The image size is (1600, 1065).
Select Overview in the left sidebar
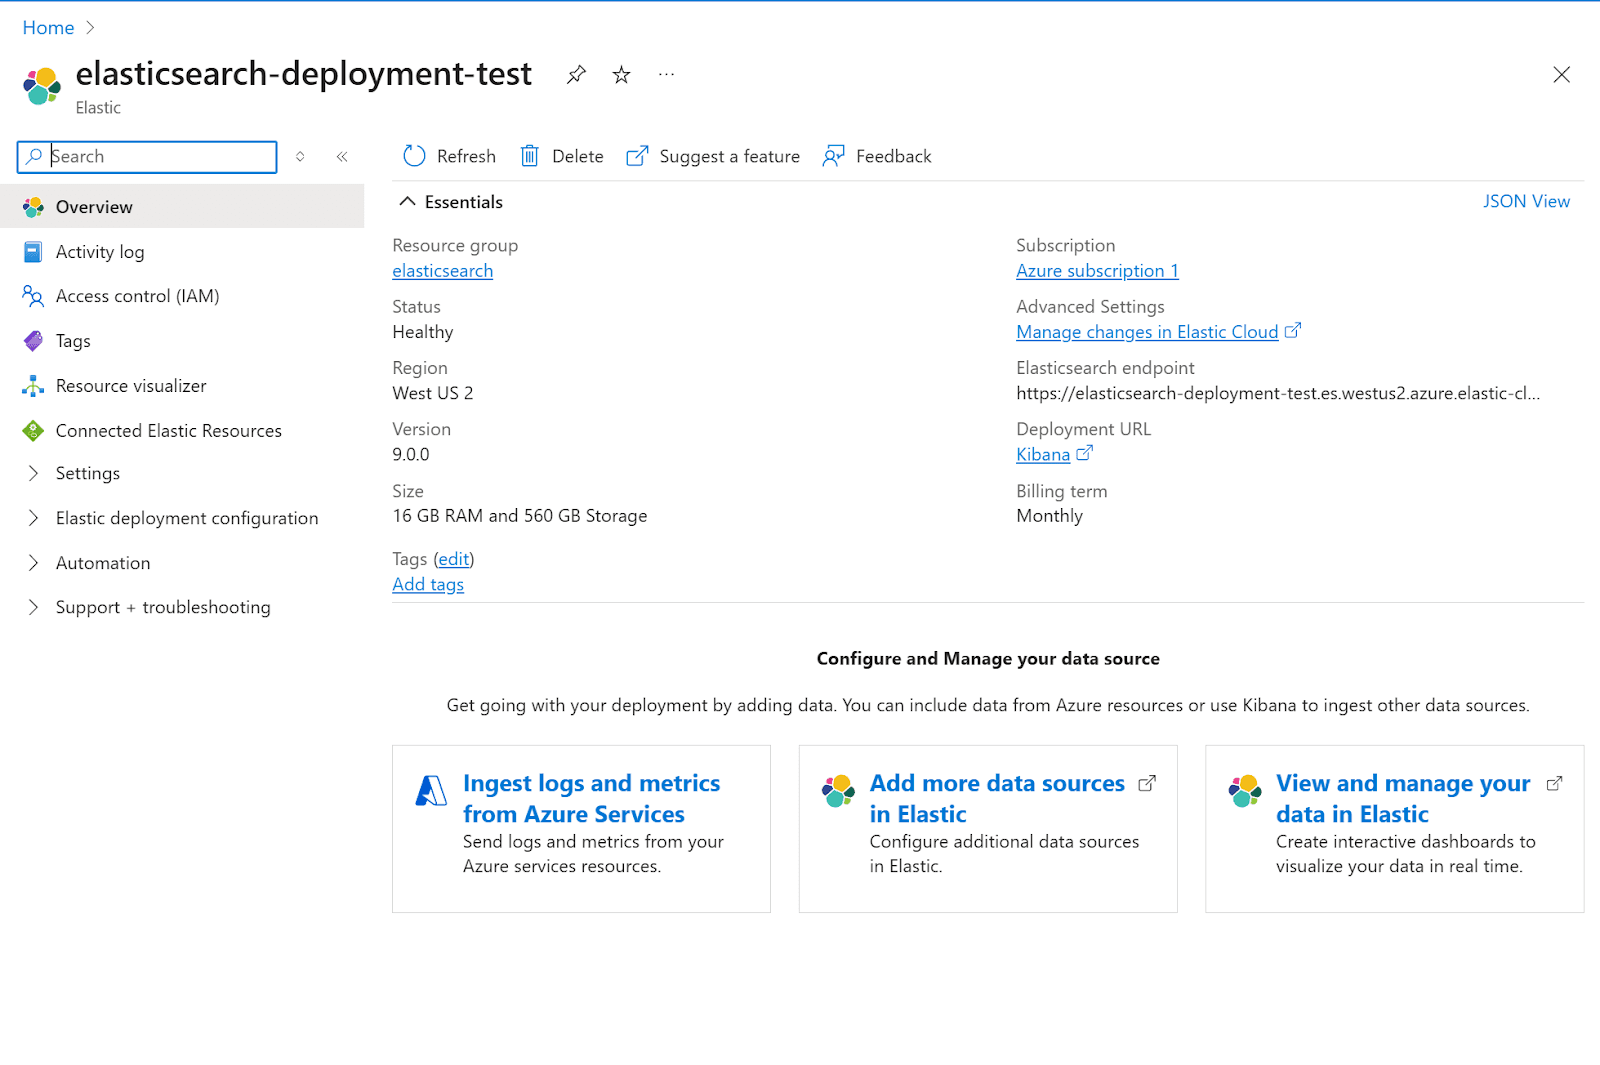pos(94,206)
